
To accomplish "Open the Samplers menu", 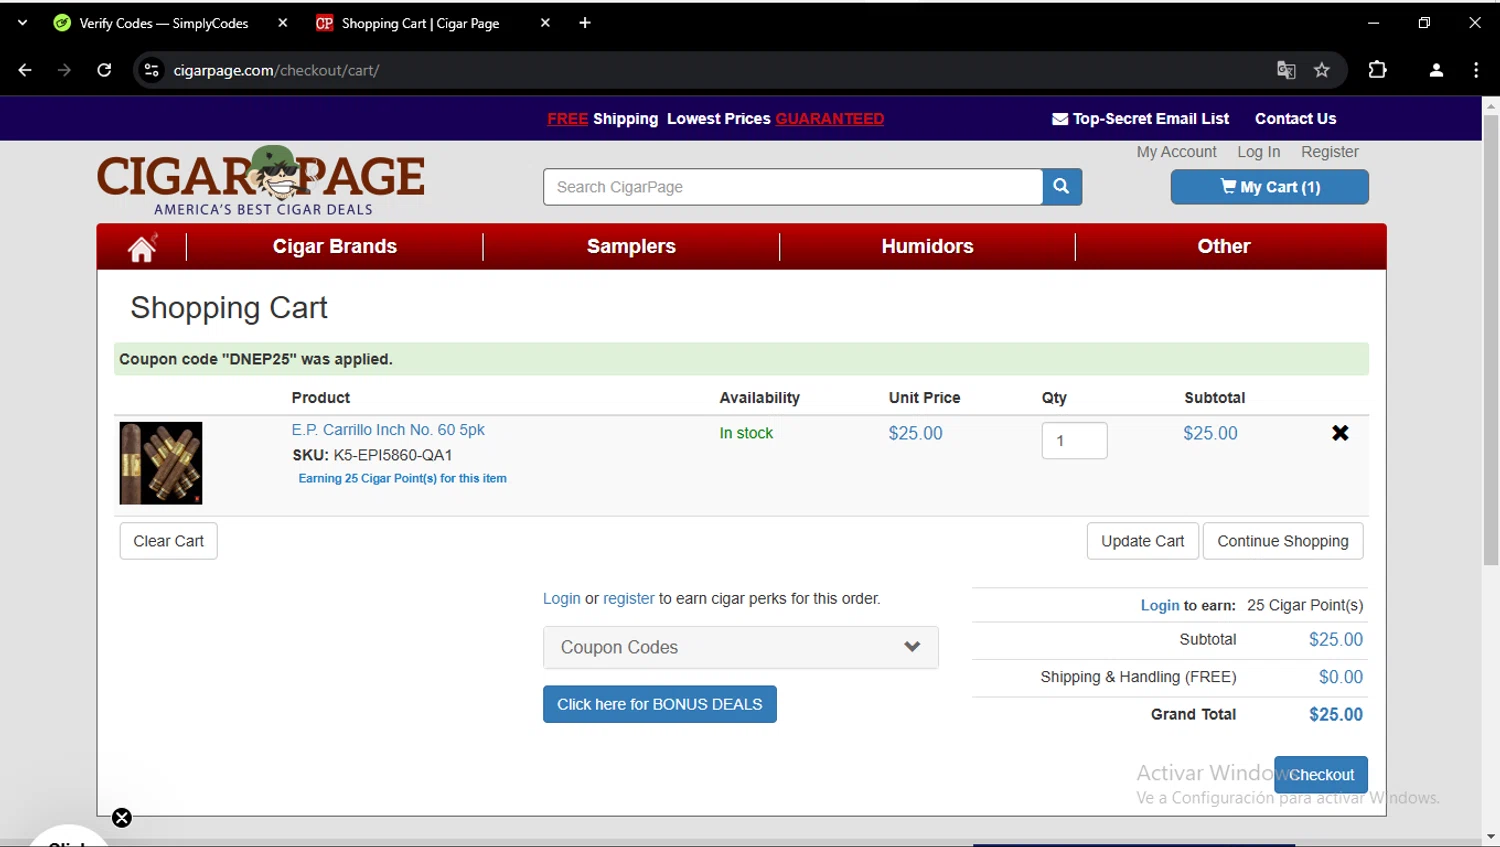I will click(631, 246).
